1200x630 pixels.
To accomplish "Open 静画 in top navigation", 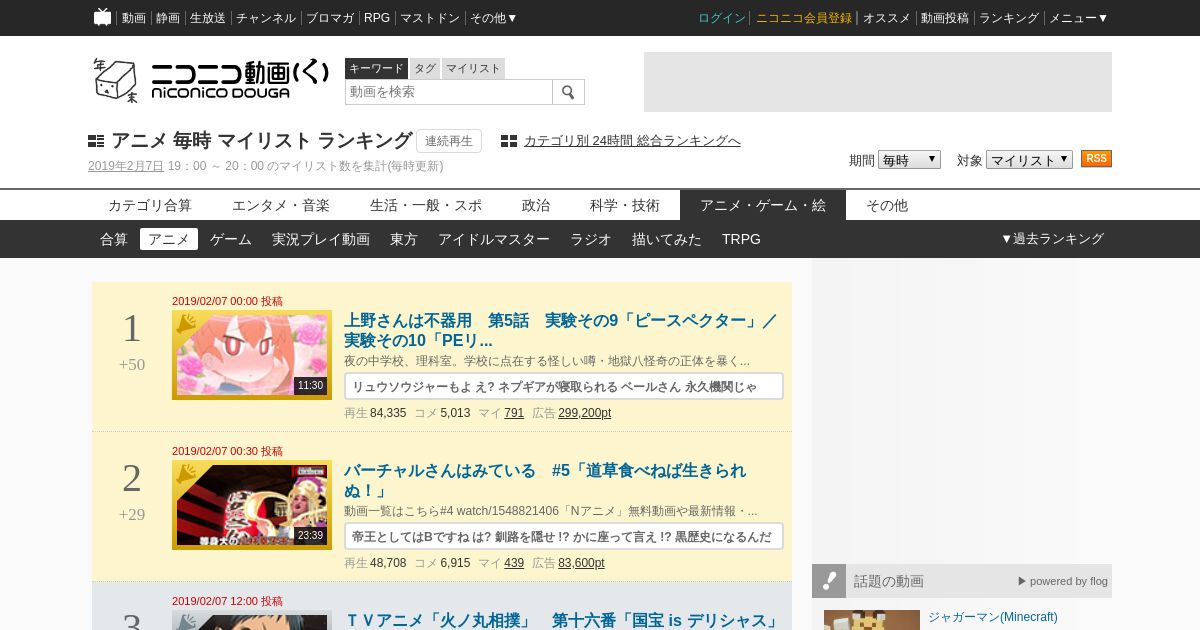I will tap(168, 18).
